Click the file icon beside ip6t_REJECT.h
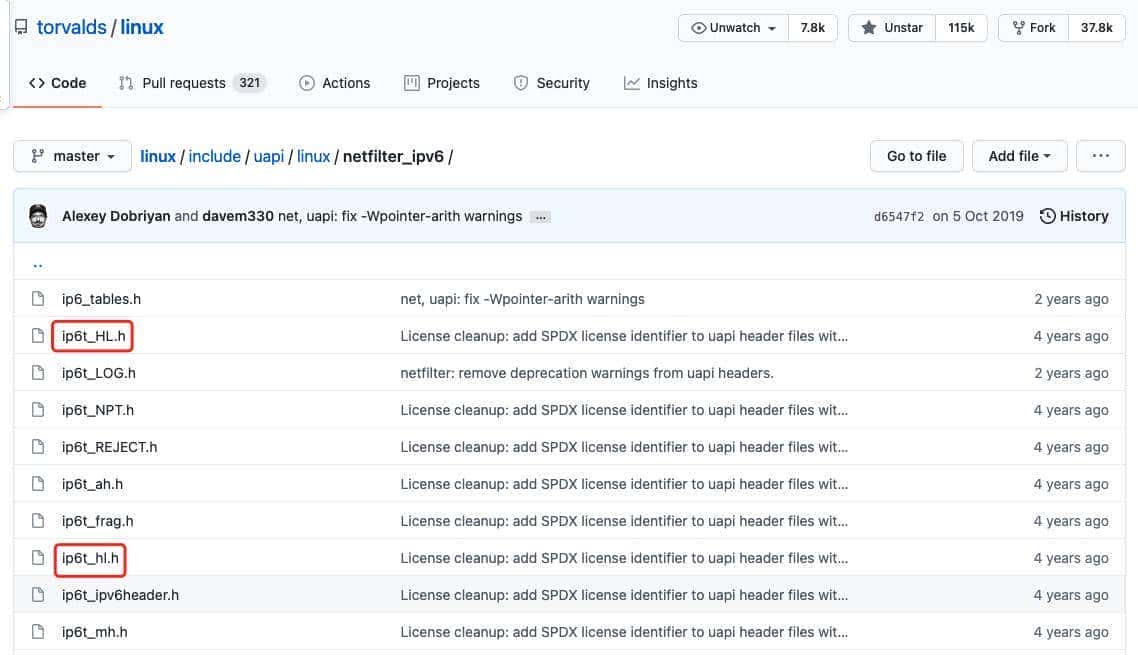1138x655 pixels. [x=38, y=447]
